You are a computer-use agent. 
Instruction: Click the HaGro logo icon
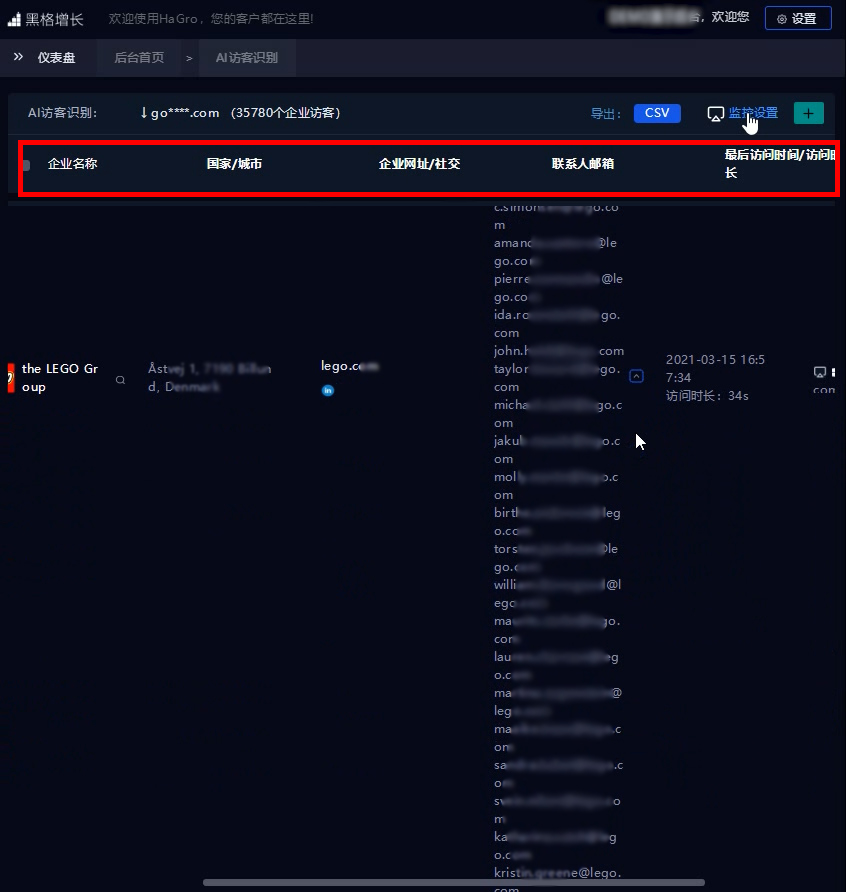tap(14, 19)
